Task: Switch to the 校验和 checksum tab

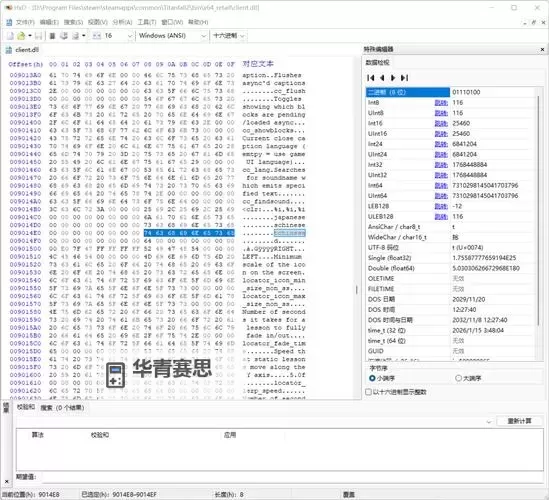Action: point(26,407)
